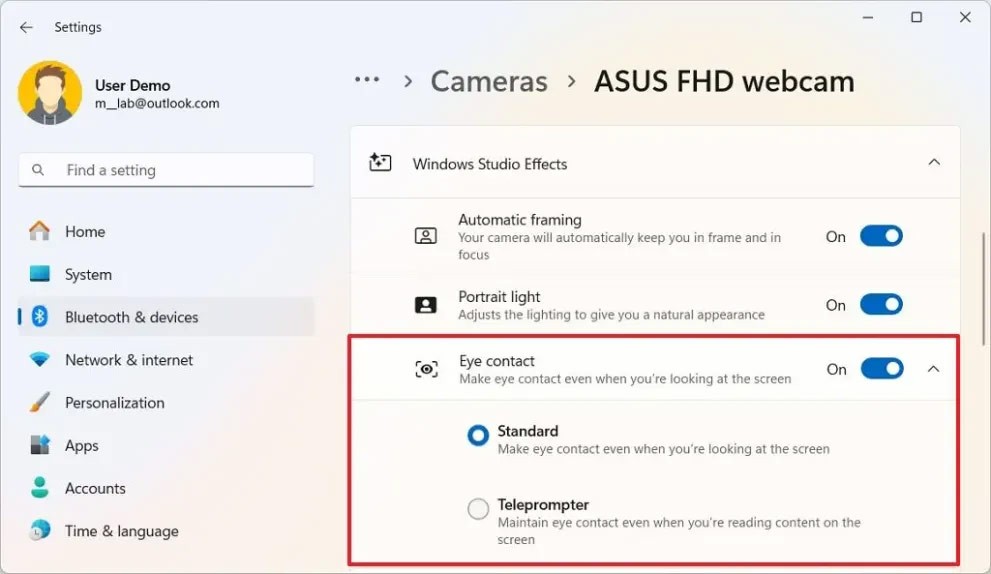This screenshot has height=574, width=991.
Task: Click the search magnifier icon
Action: click(39, 170)
